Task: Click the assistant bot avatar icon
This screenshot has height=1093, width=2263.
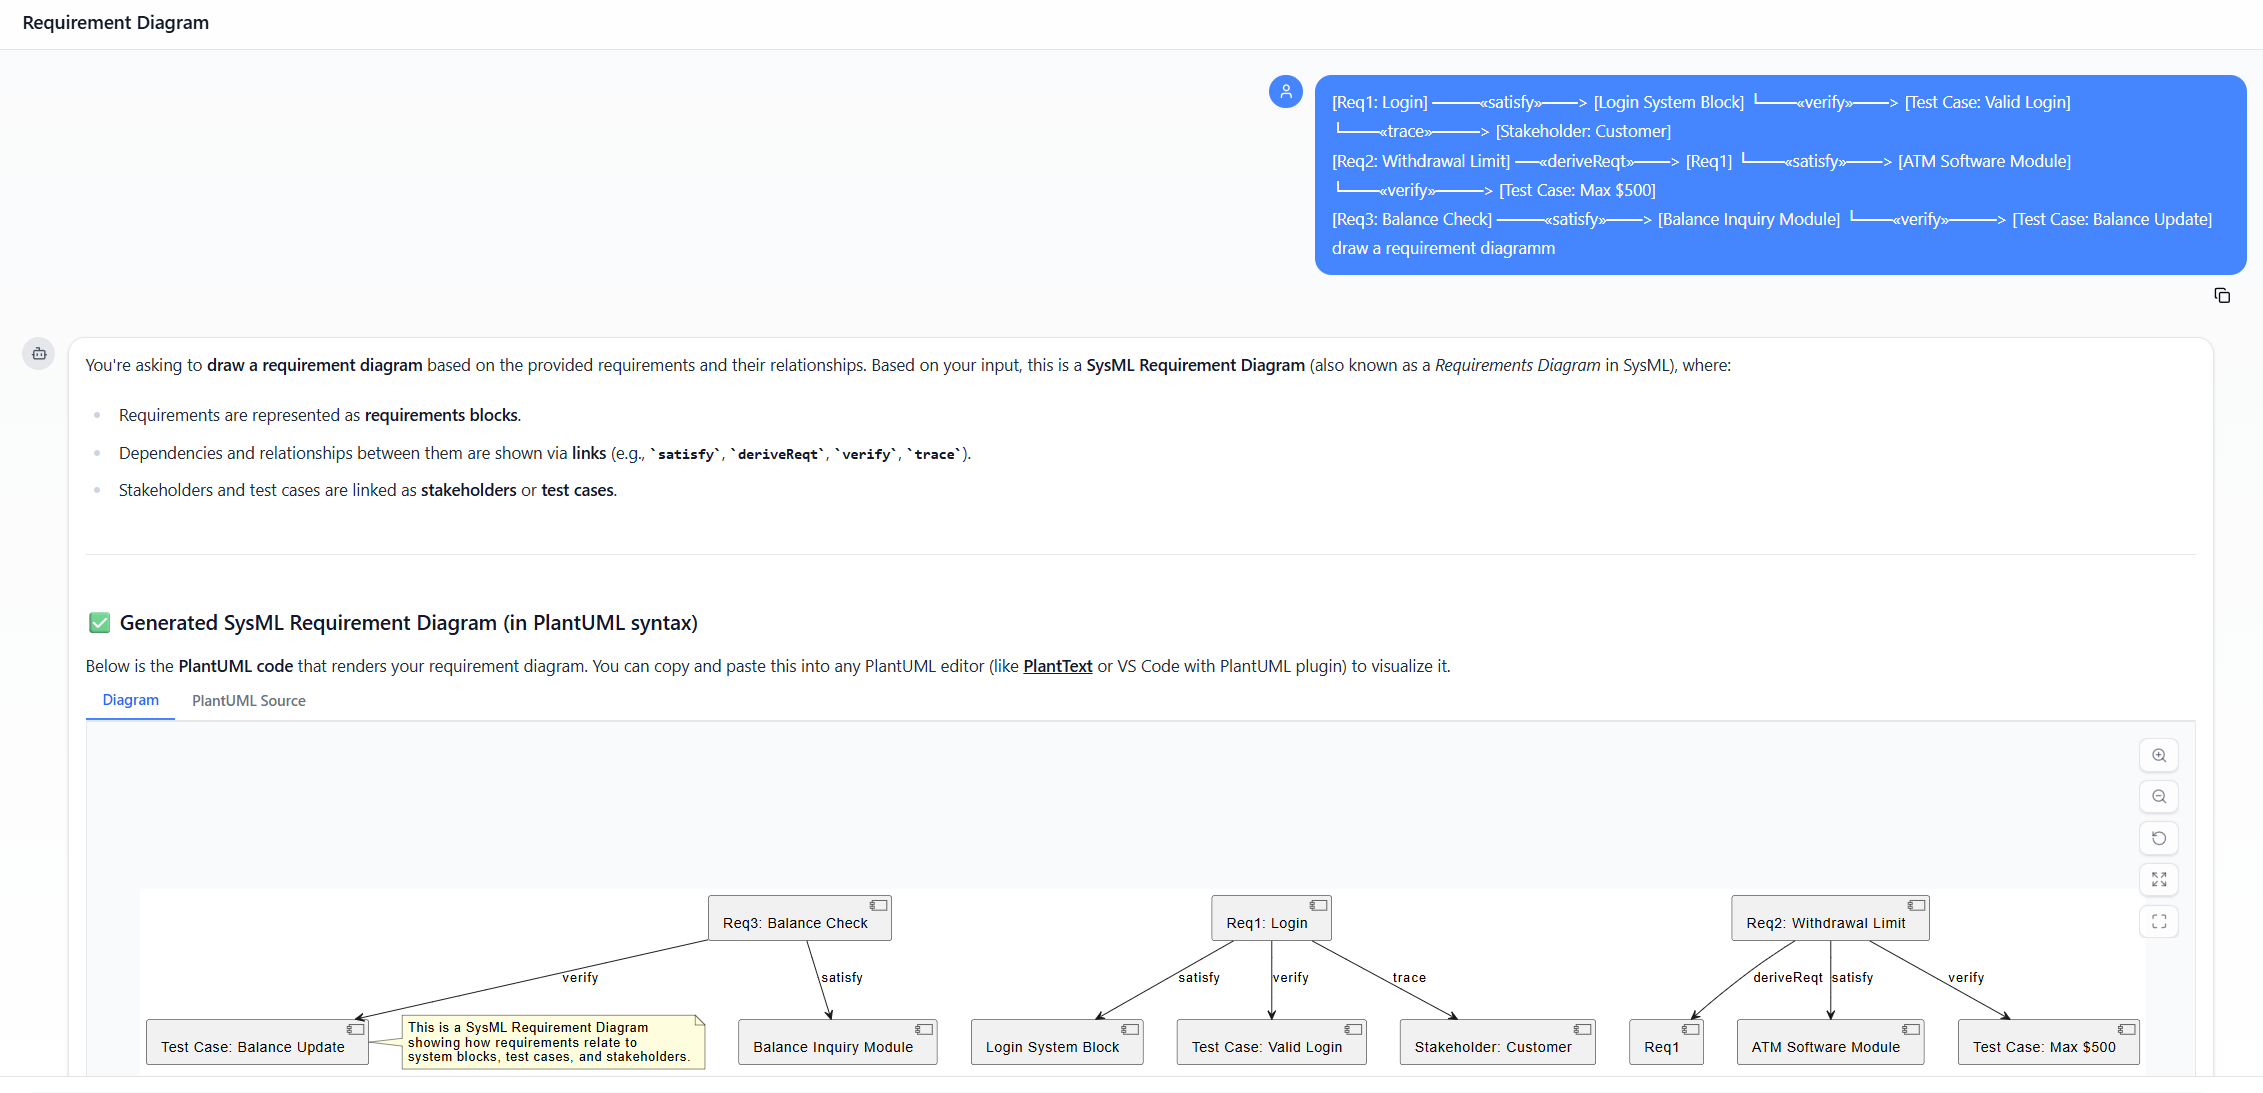Action: (x=39, y=353)
